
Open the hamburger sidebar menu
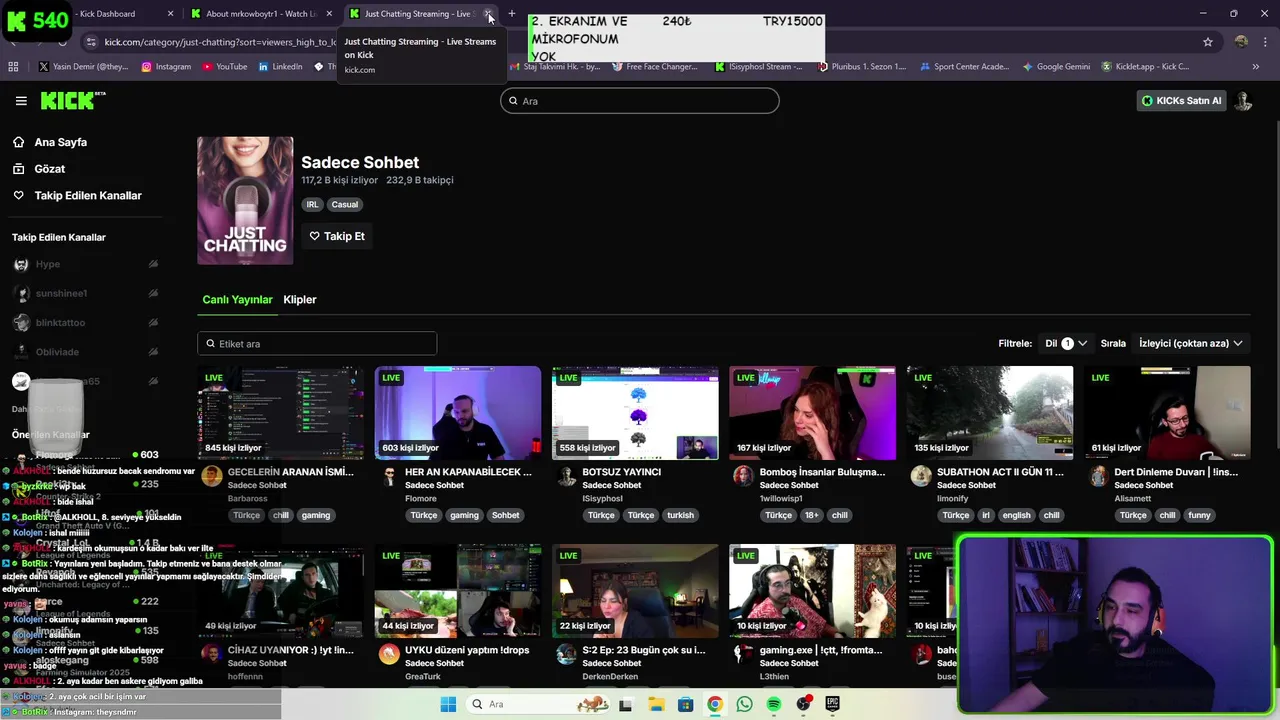coord(21,101)
